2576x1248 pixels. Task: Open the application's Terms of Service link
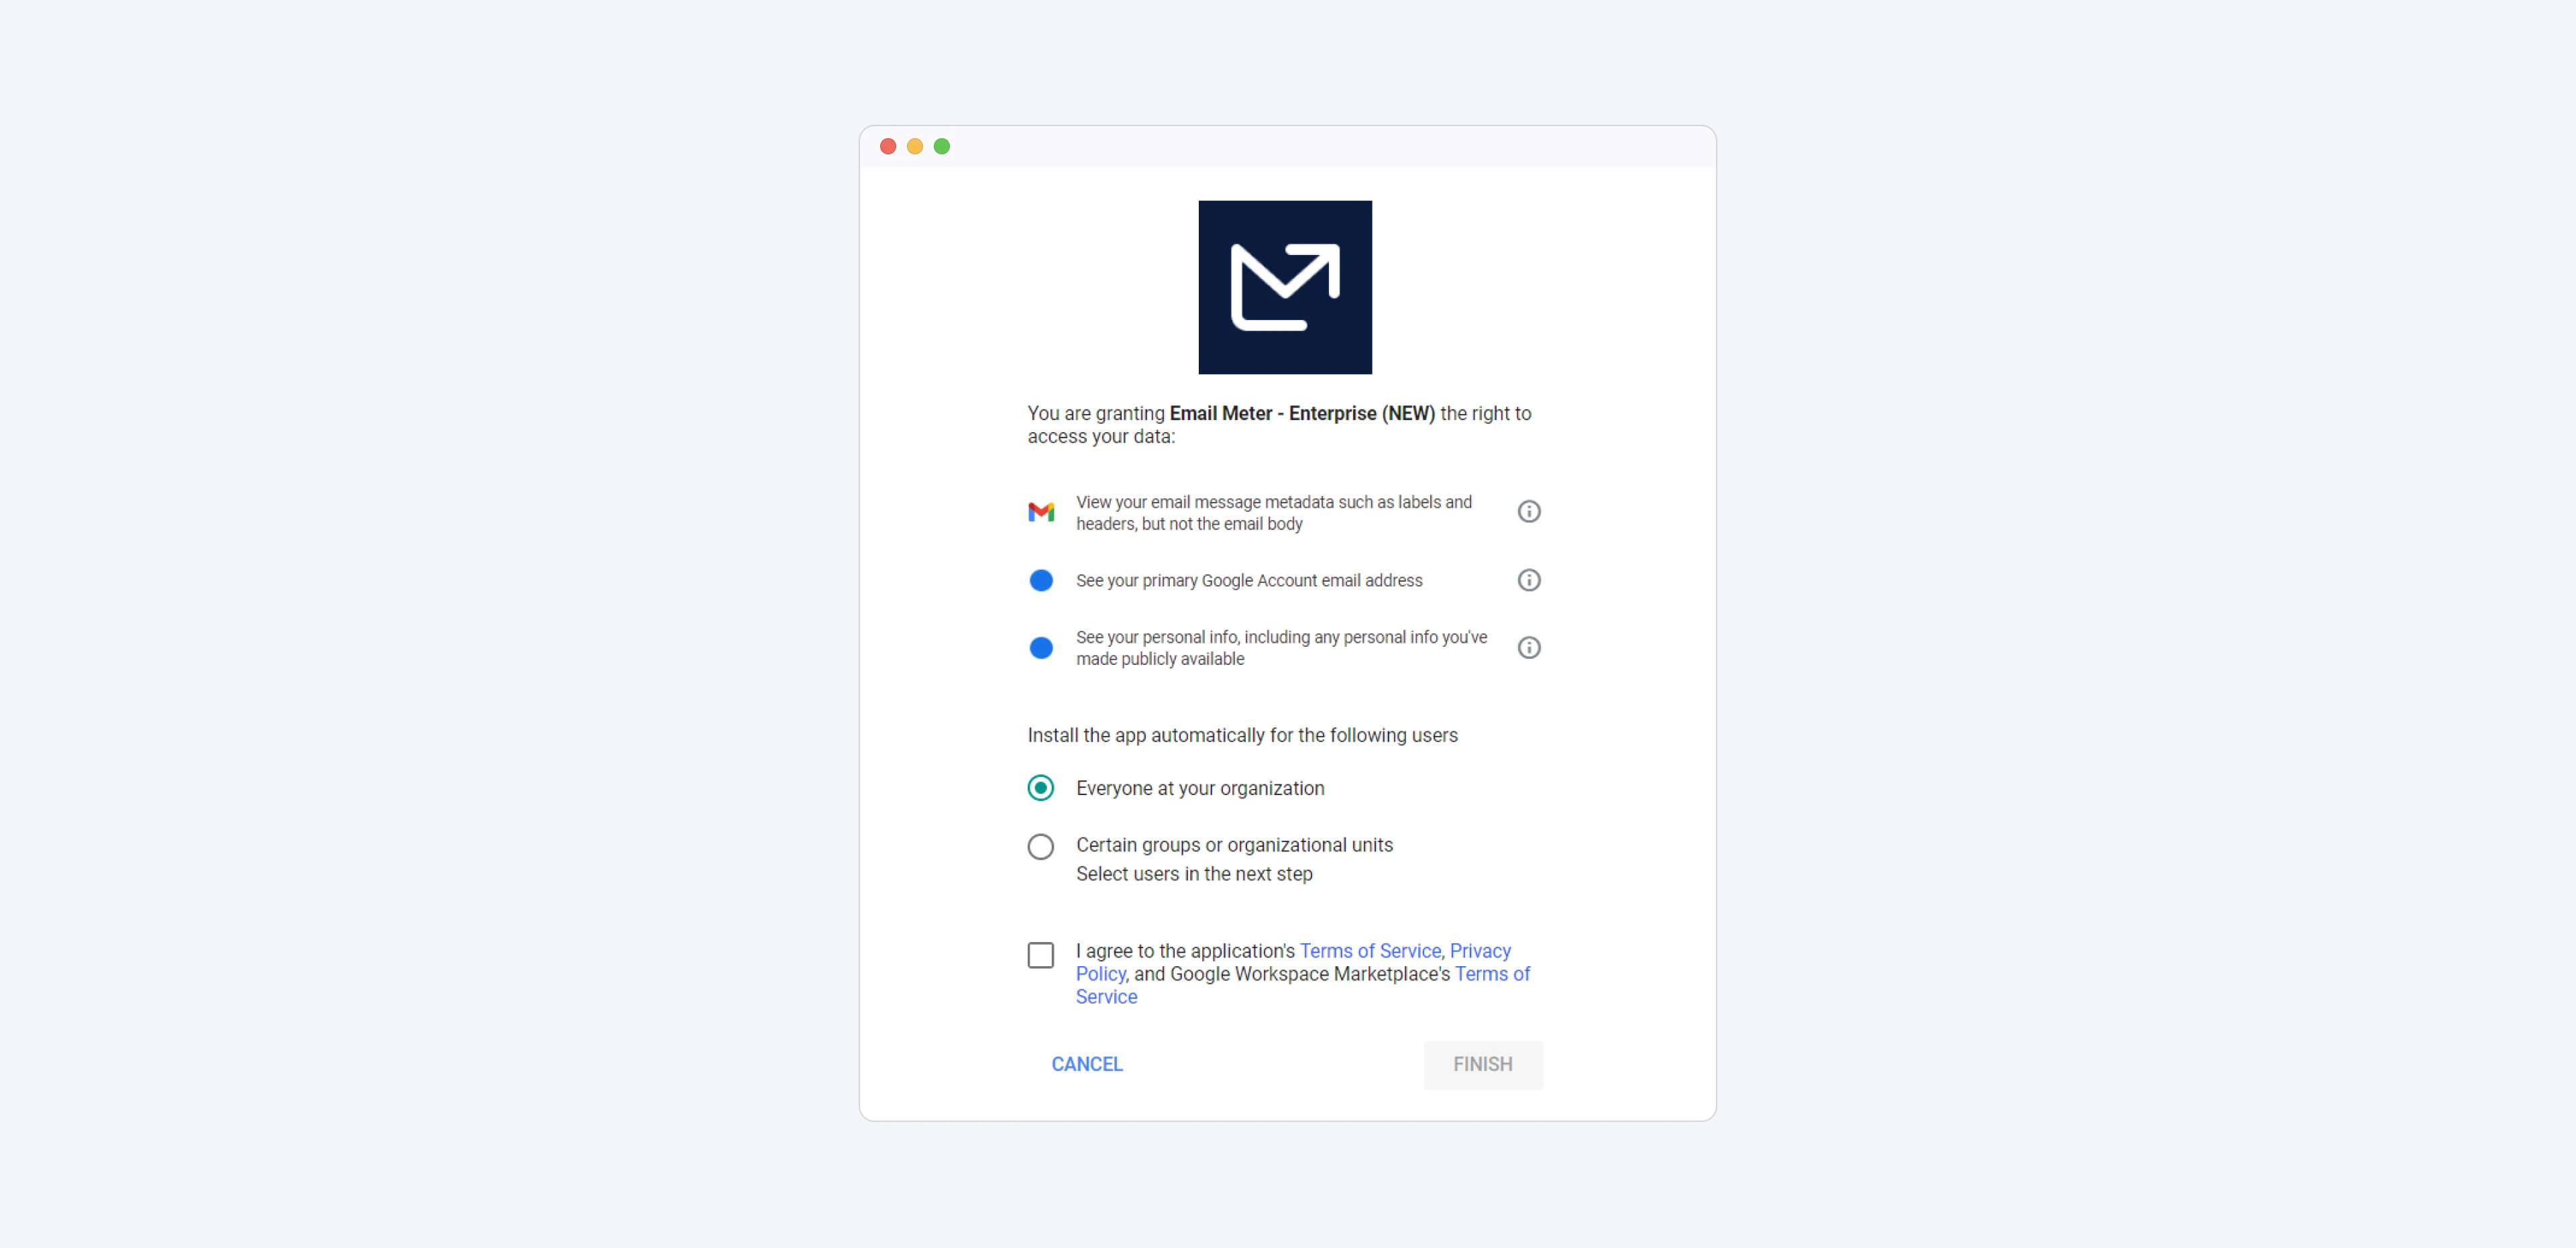[1370, 951]
